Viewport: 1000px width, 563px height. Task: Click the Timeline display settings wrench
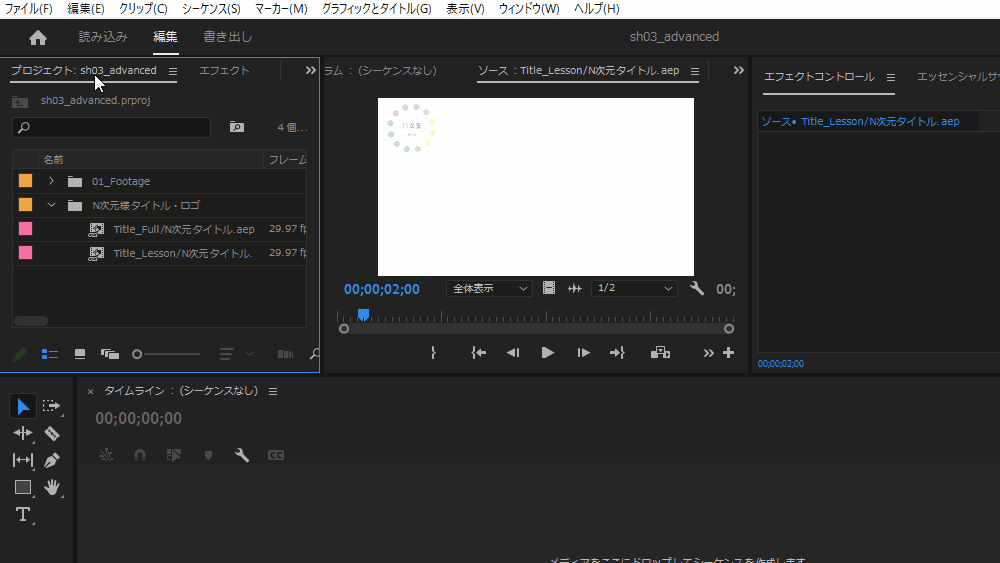242,455
